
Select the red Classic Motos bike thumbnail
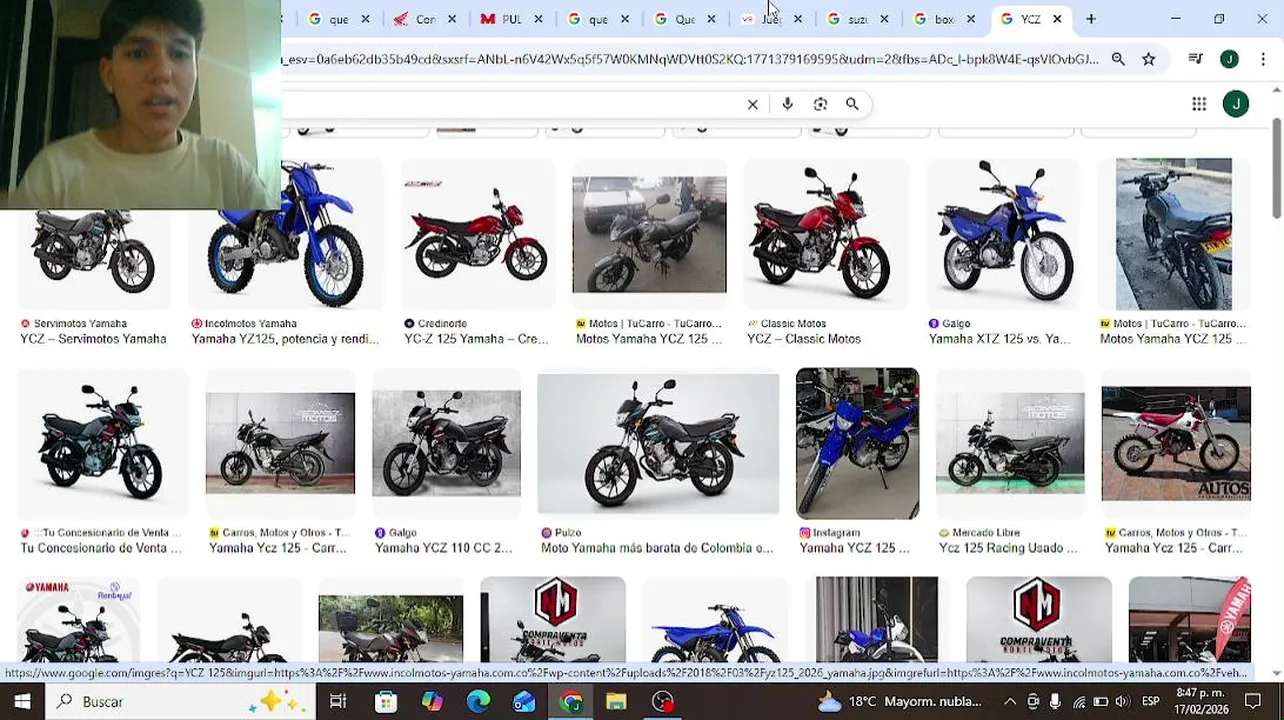point(826,235)
